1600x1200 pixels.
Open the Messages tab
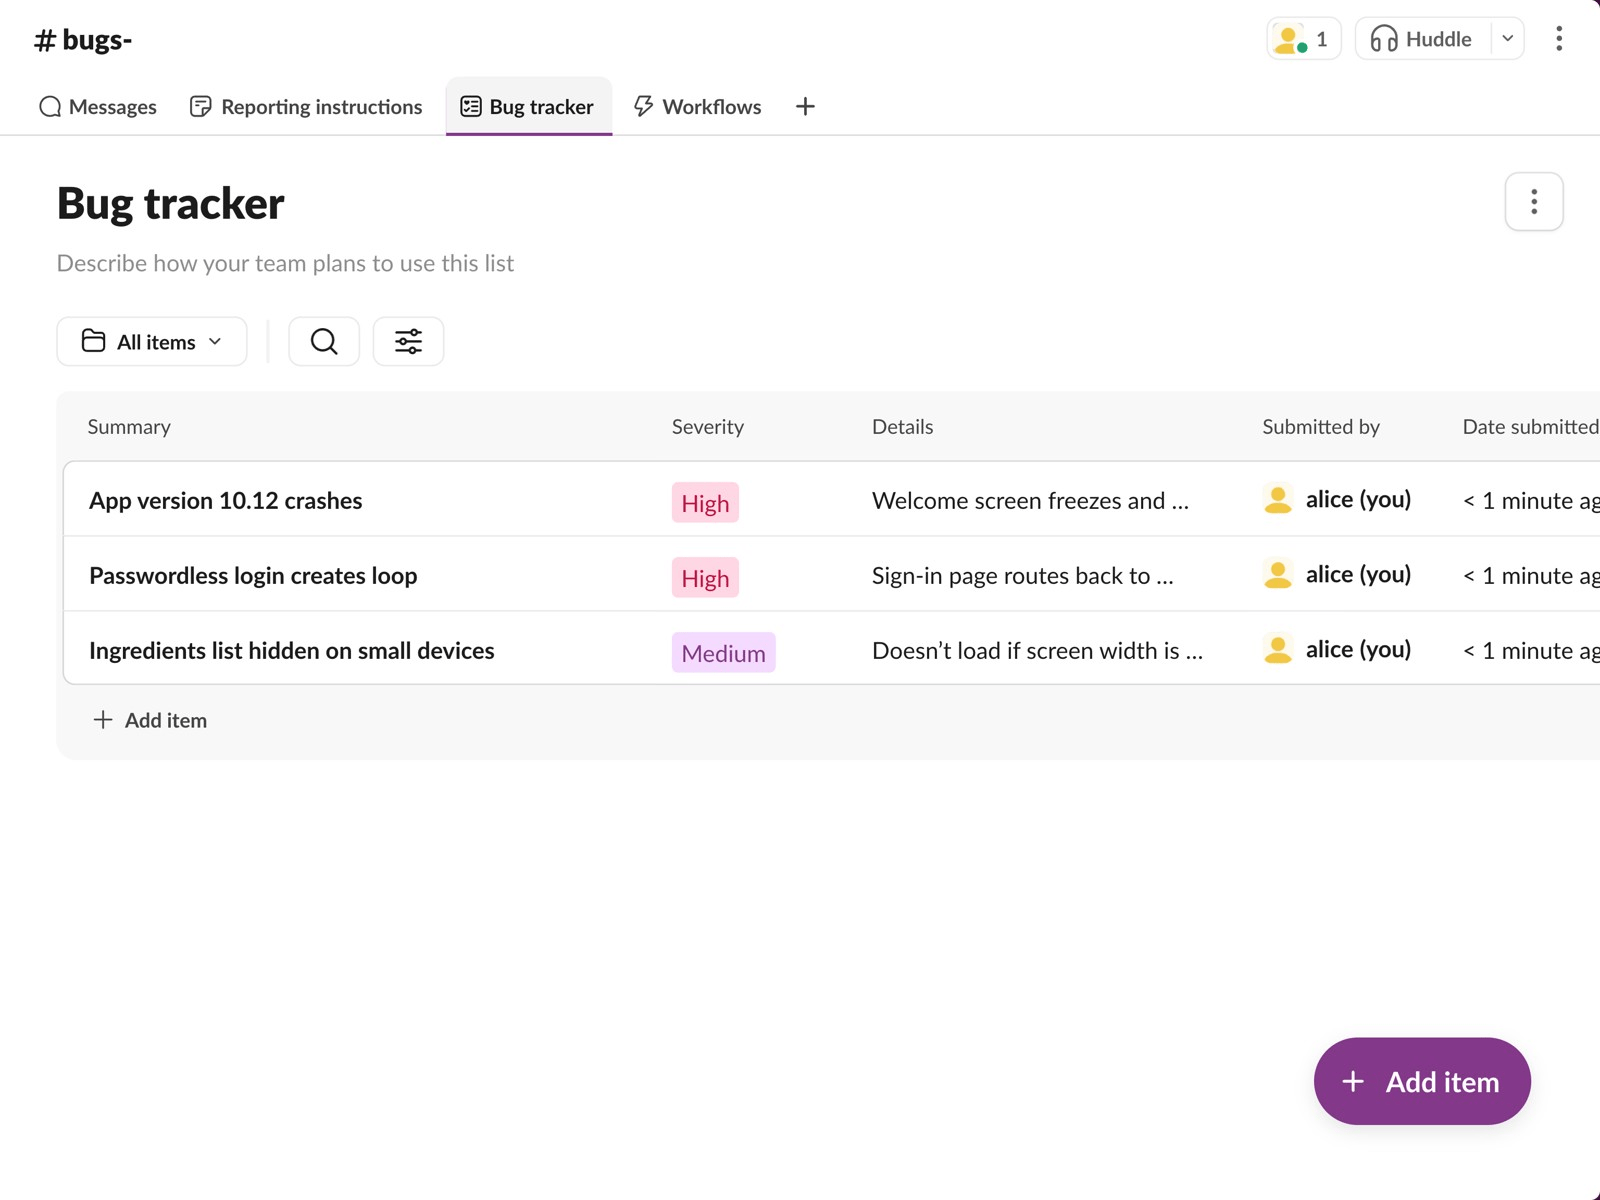[x=98, y=106]
